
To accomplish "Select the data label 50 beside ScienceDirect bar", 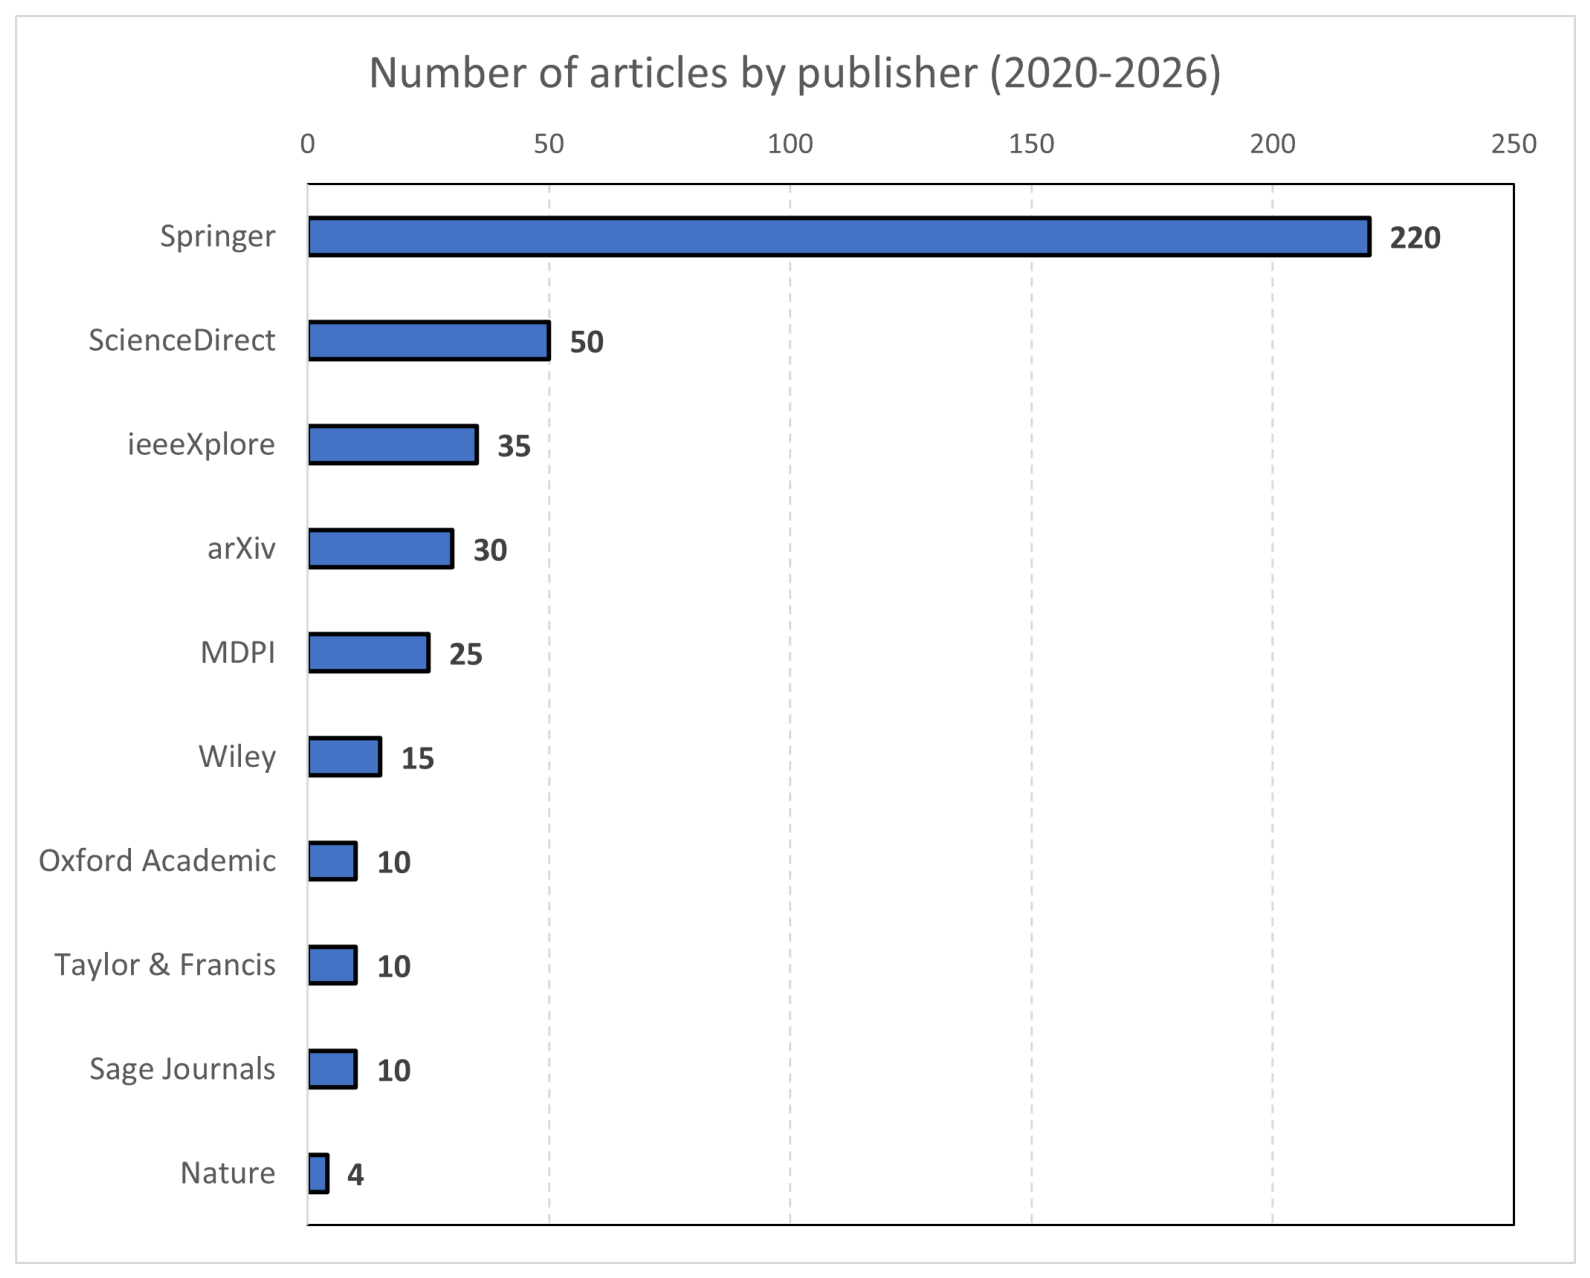I will coord(587,342).
